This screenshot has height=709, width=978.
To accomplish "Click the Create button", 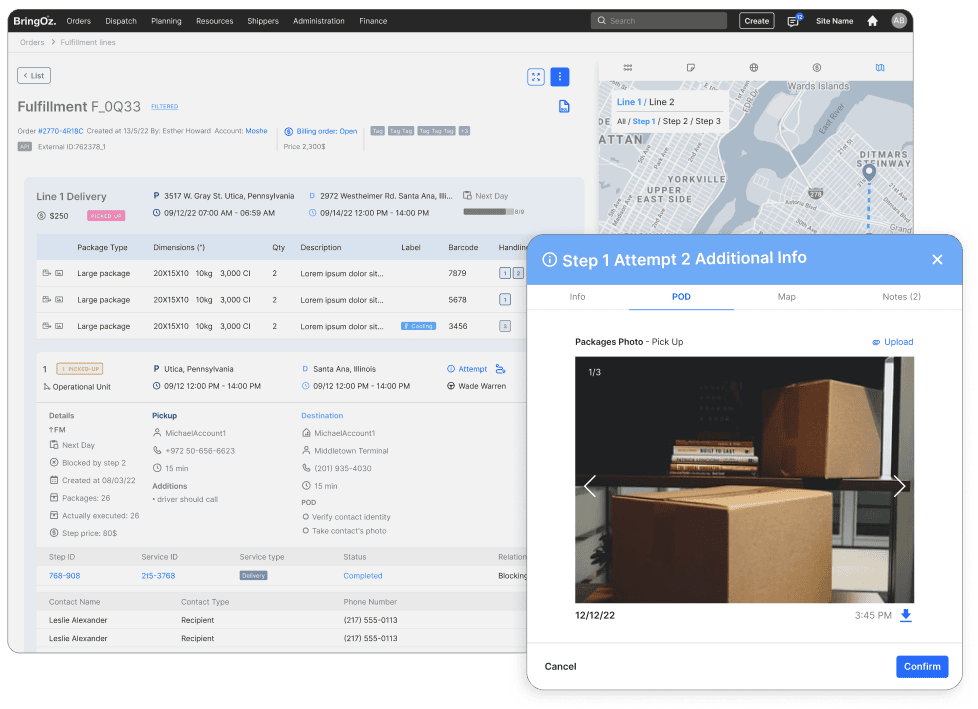I will click(757, 21).
